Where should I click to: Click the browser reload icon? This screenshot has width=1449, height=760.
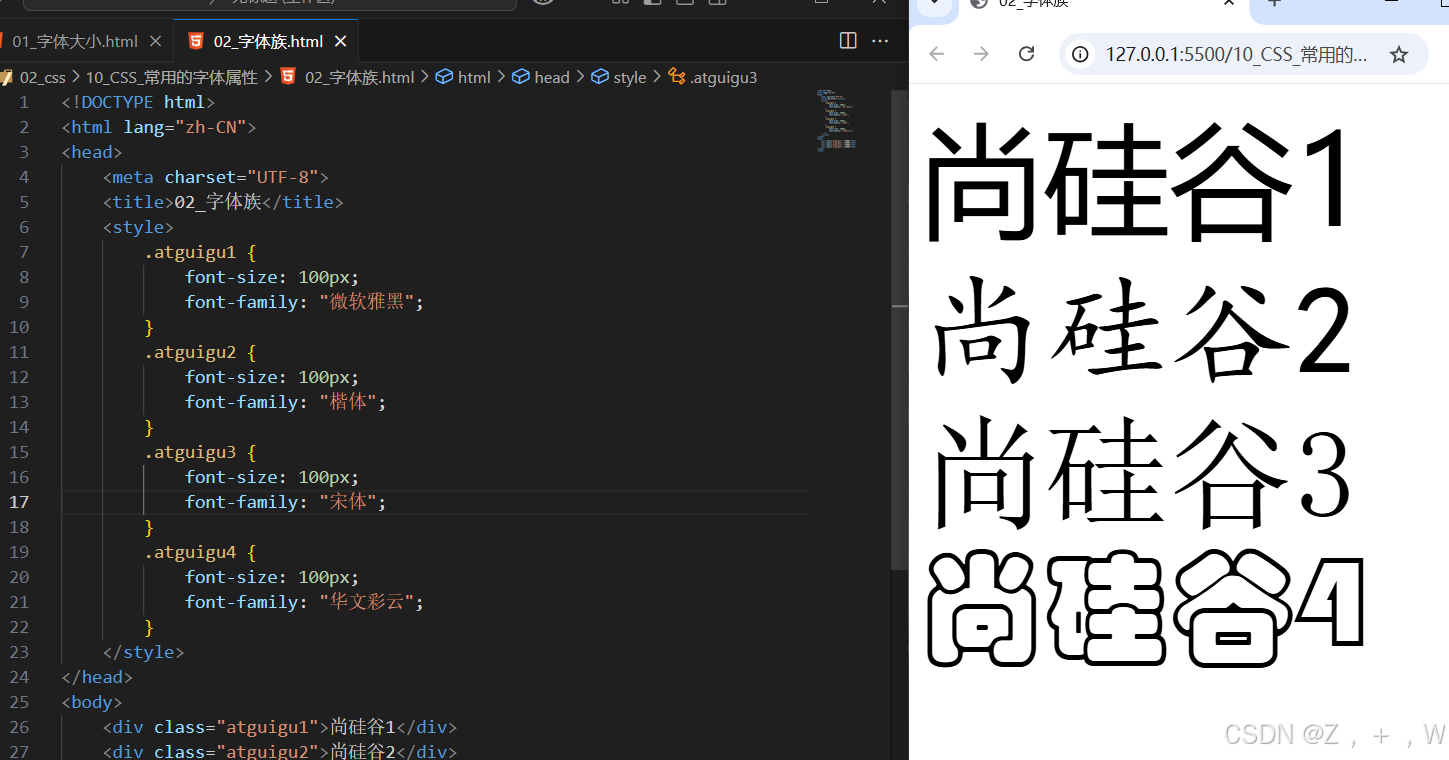[1026, 55]
